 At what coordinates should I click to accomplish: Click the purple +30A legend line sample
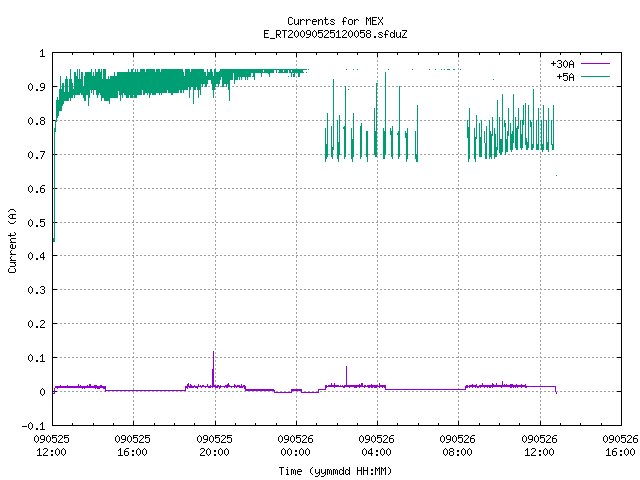[x=595, y=64]
